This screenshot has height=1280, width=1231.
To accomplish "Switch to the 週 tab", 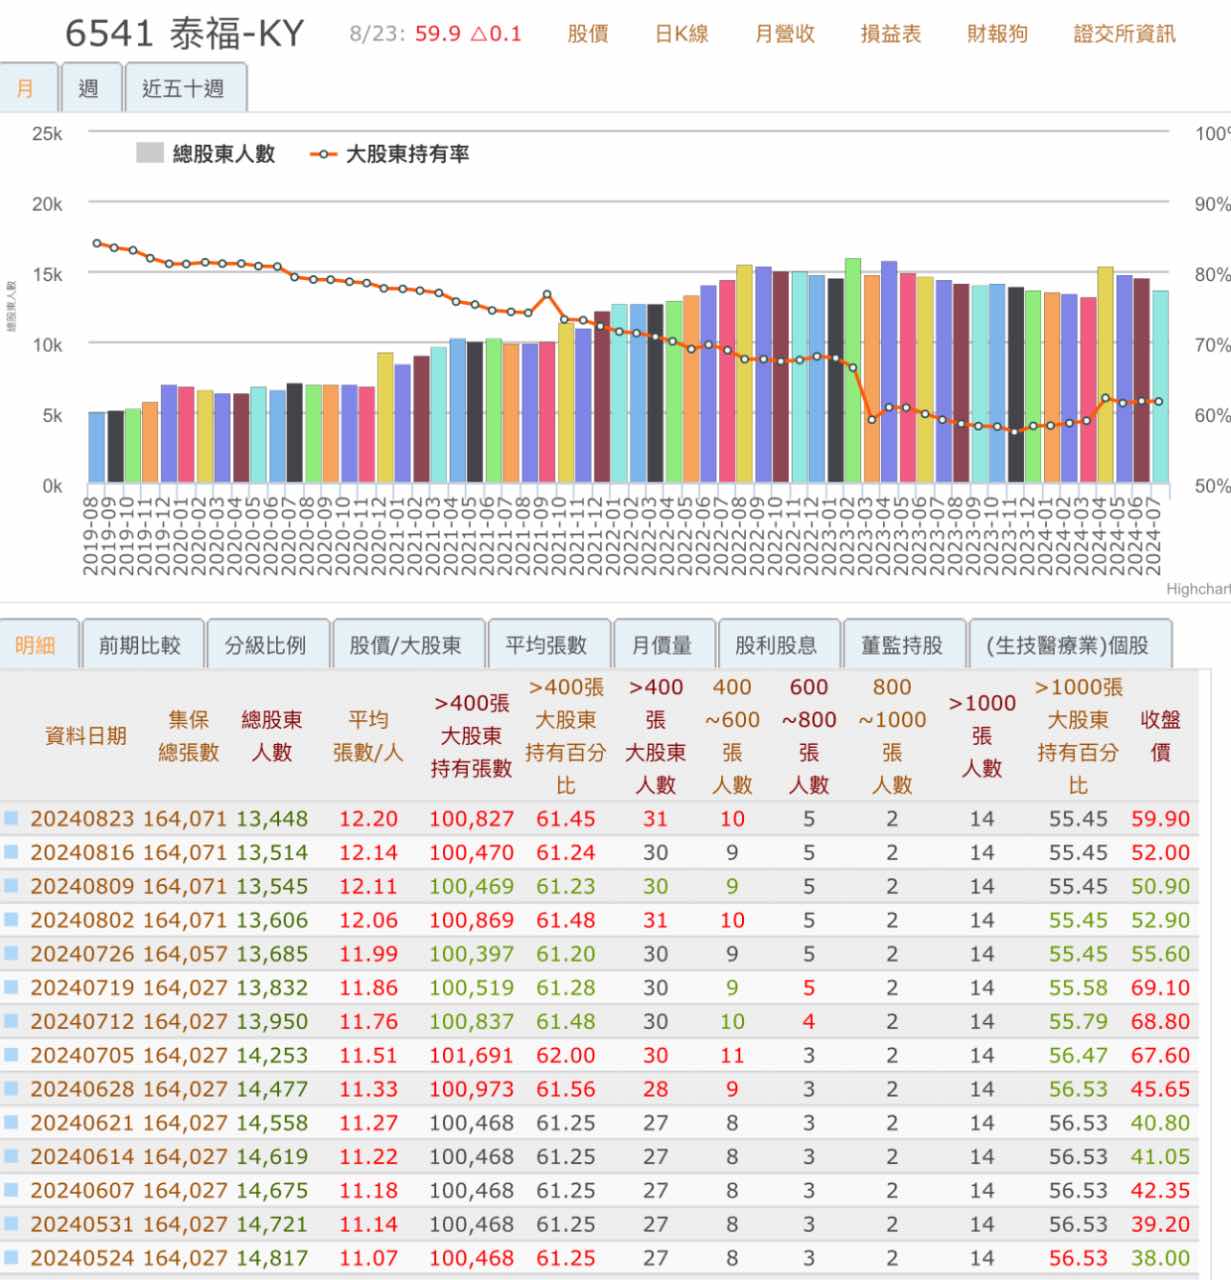I will tap(90, 88).
